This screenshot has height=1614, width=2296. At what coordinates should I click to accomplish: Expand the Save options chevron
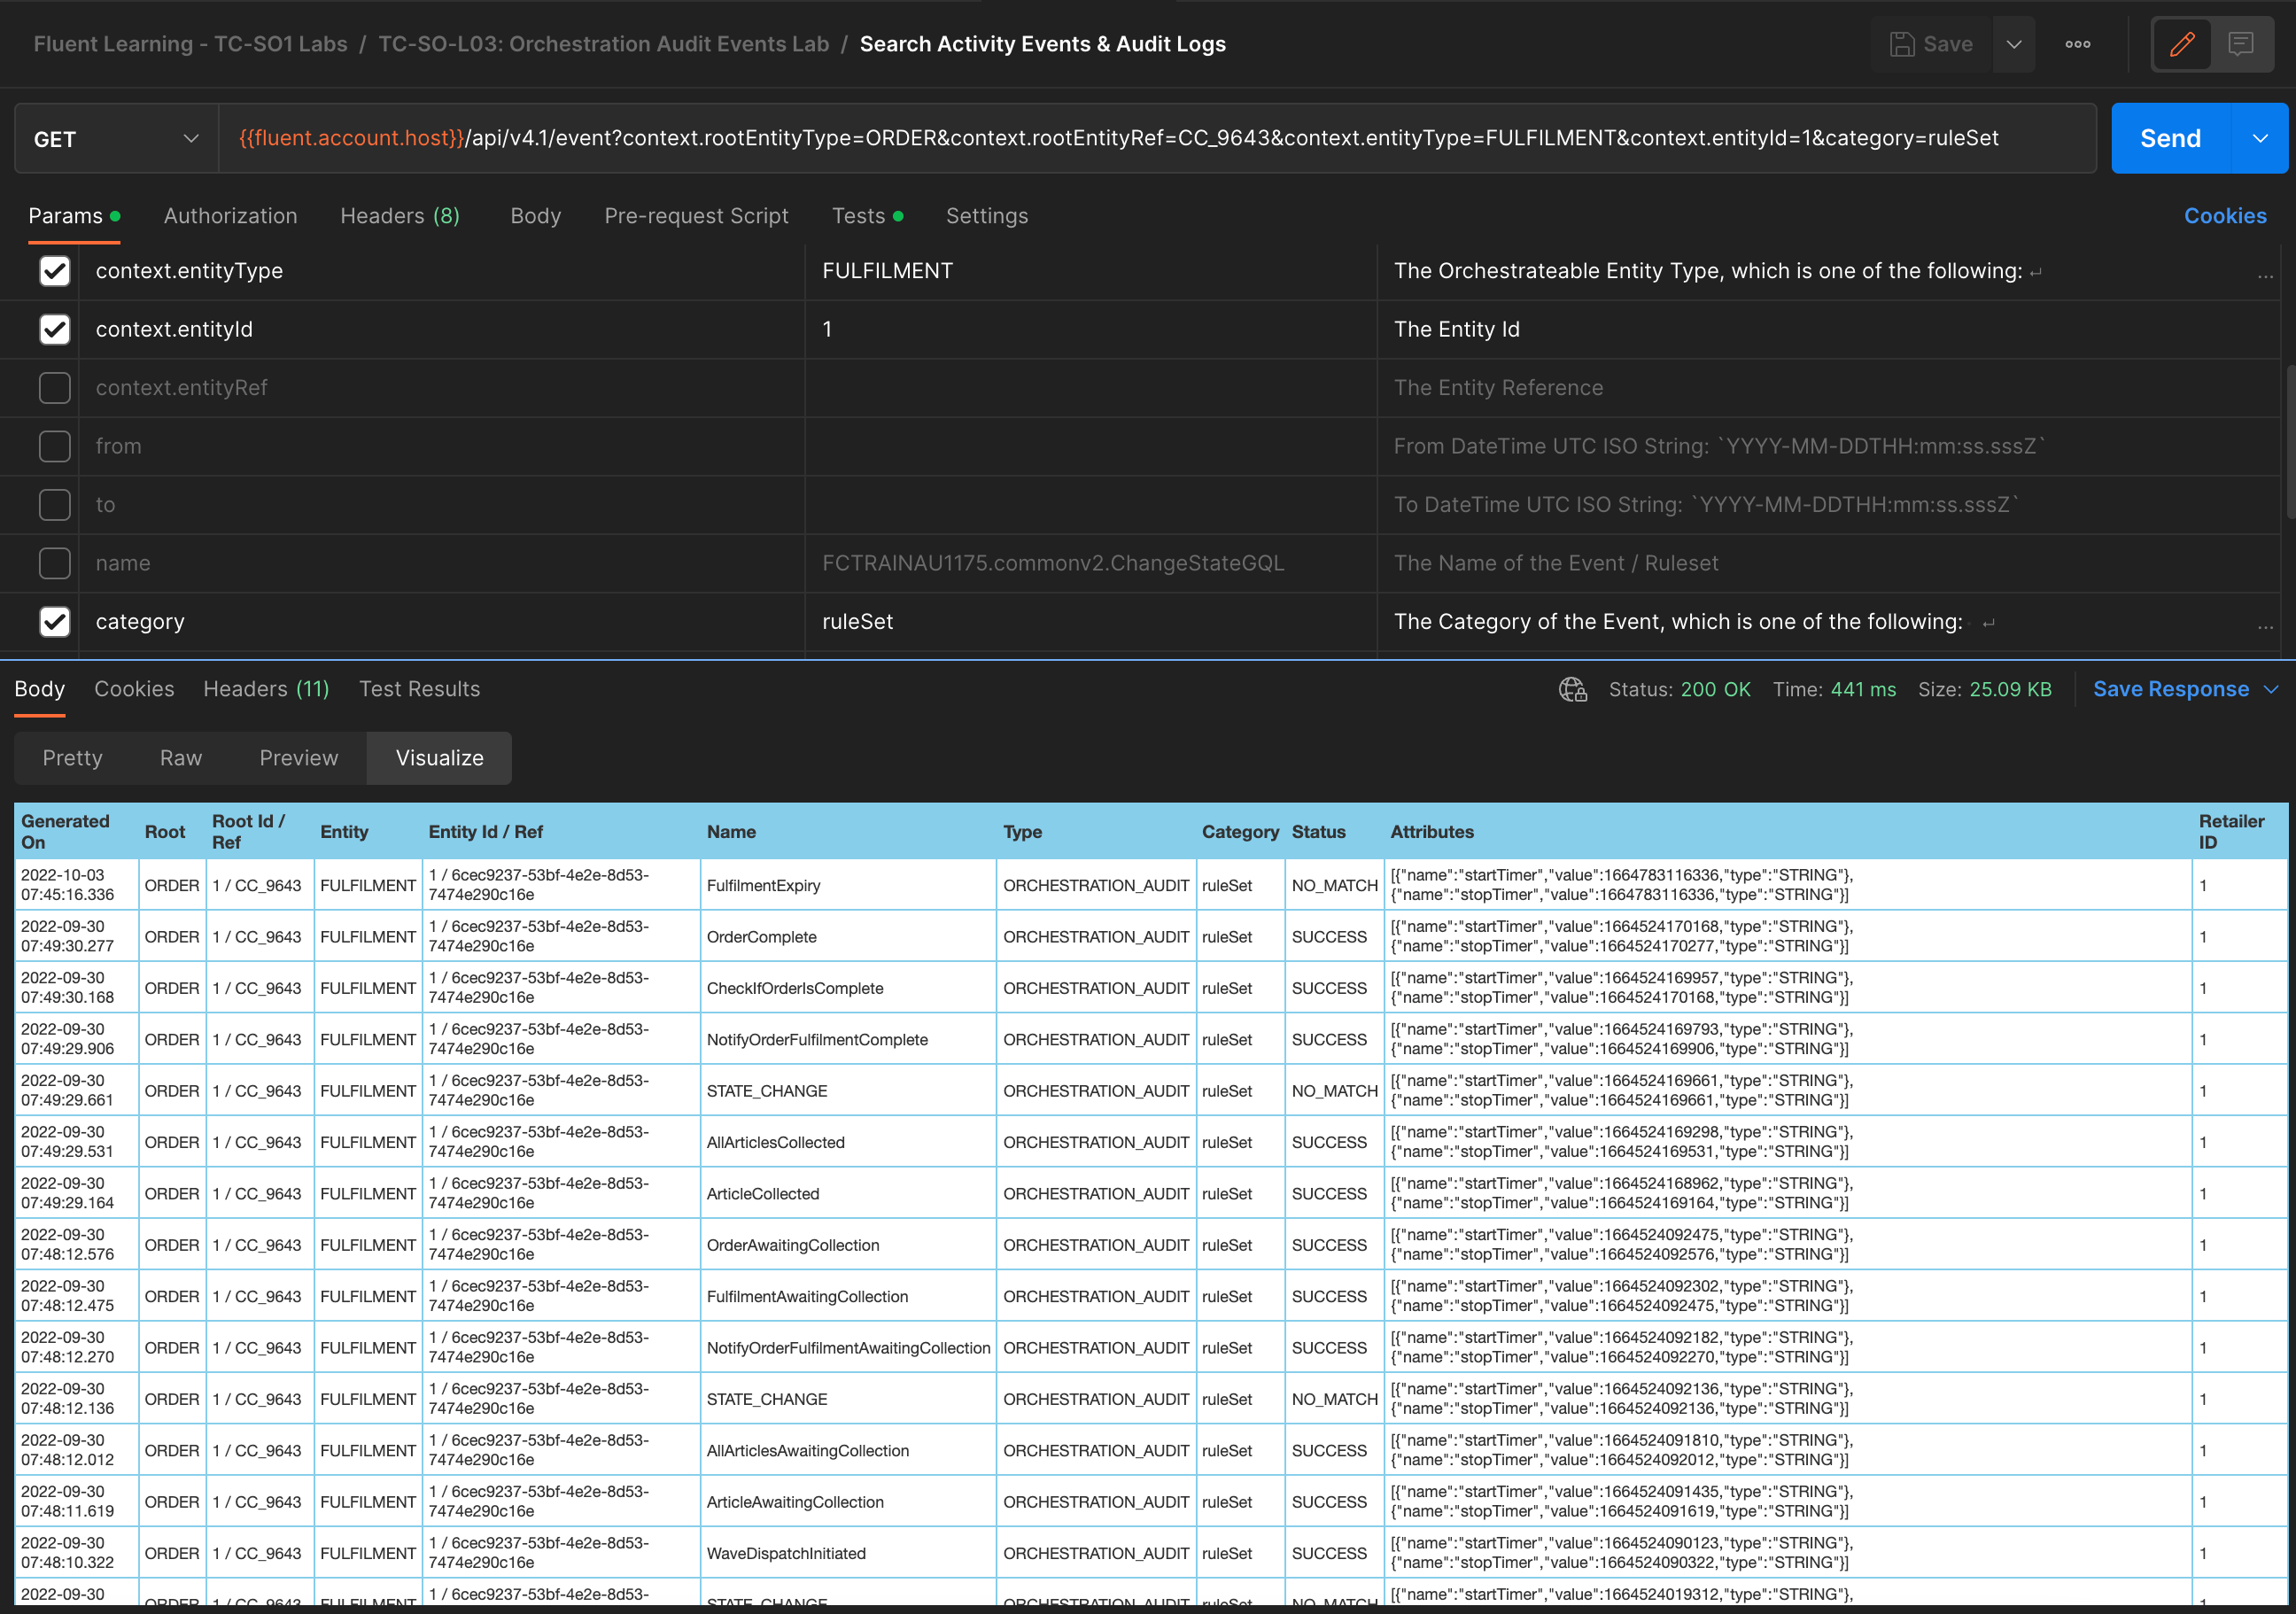click(2014, 44)
